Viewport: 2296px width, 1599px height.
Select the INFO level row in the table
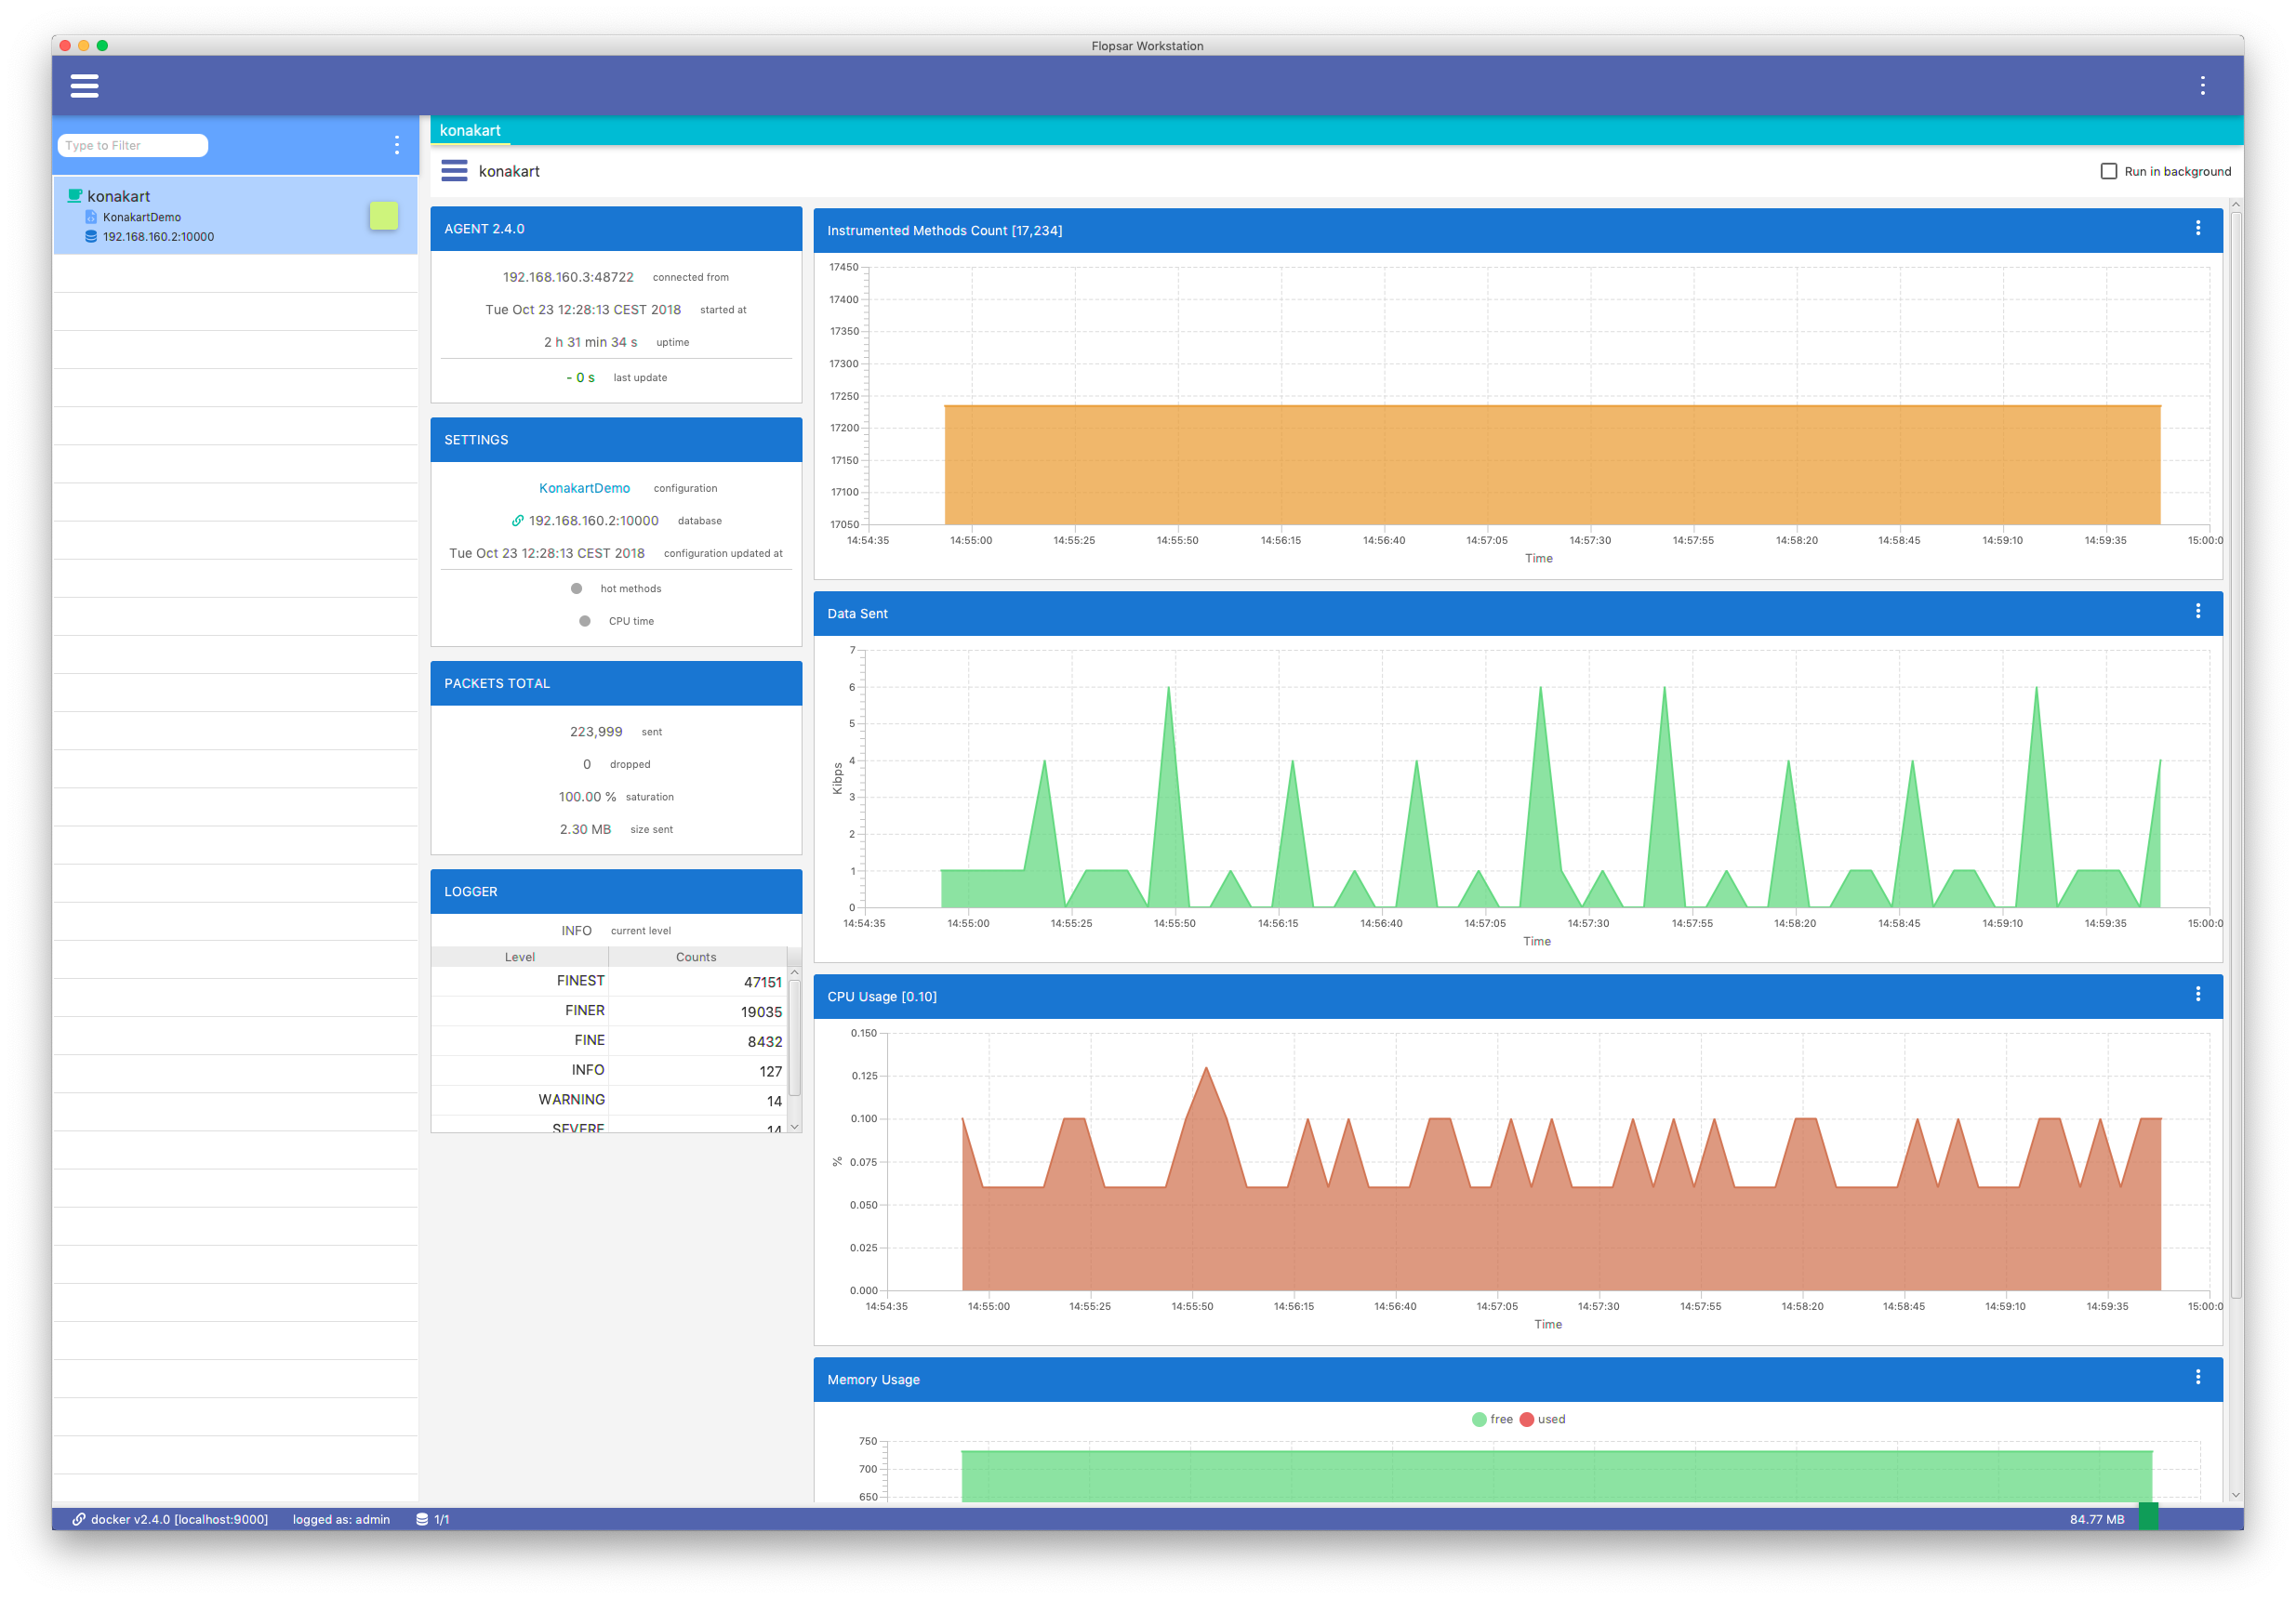pos(609,1070)
